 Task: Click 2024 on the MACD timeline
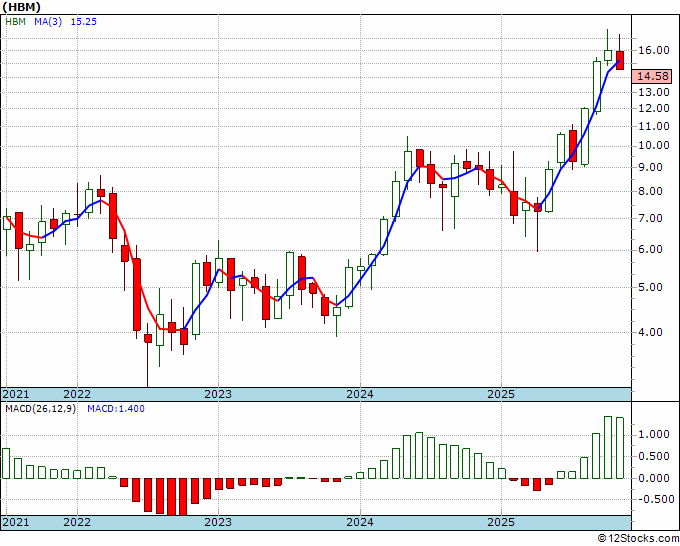click(x=360, y=522)
